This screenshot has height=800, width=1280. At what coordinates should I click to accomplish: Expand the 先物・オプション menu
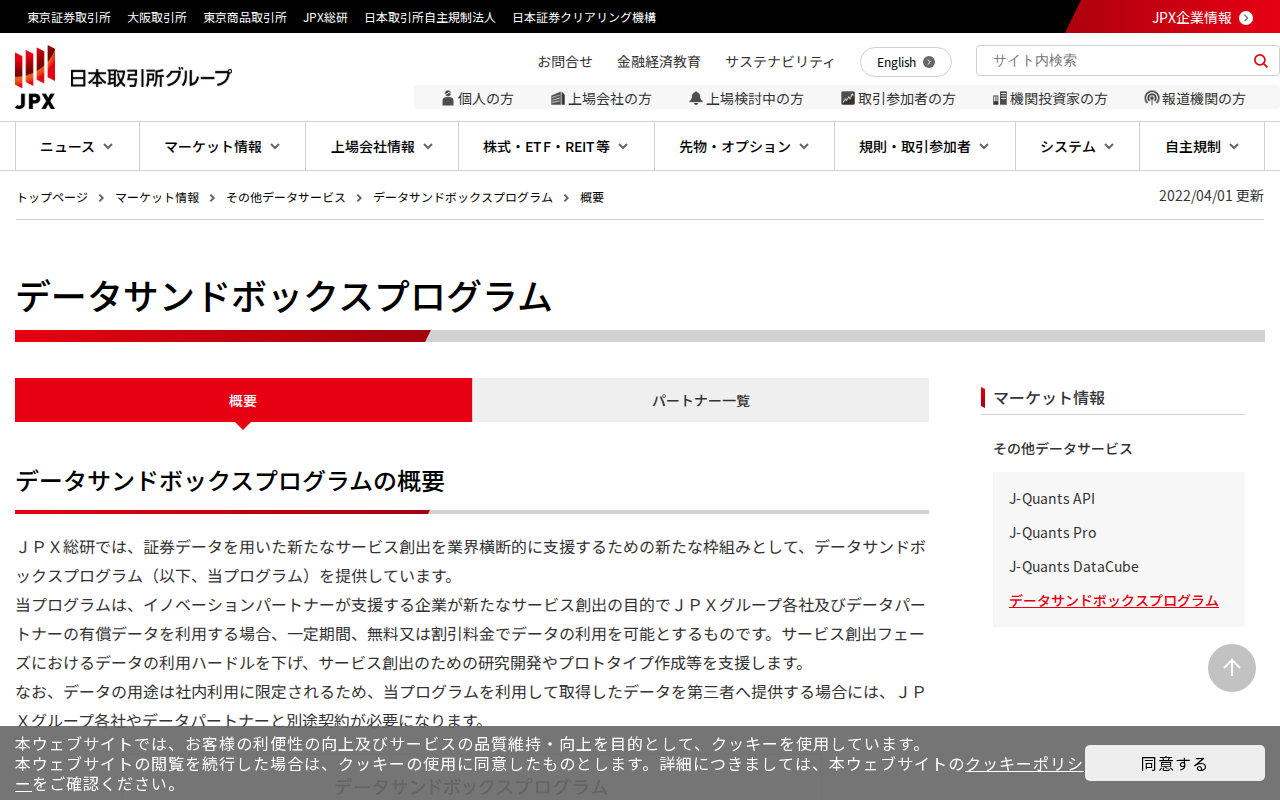click(744, 147)
